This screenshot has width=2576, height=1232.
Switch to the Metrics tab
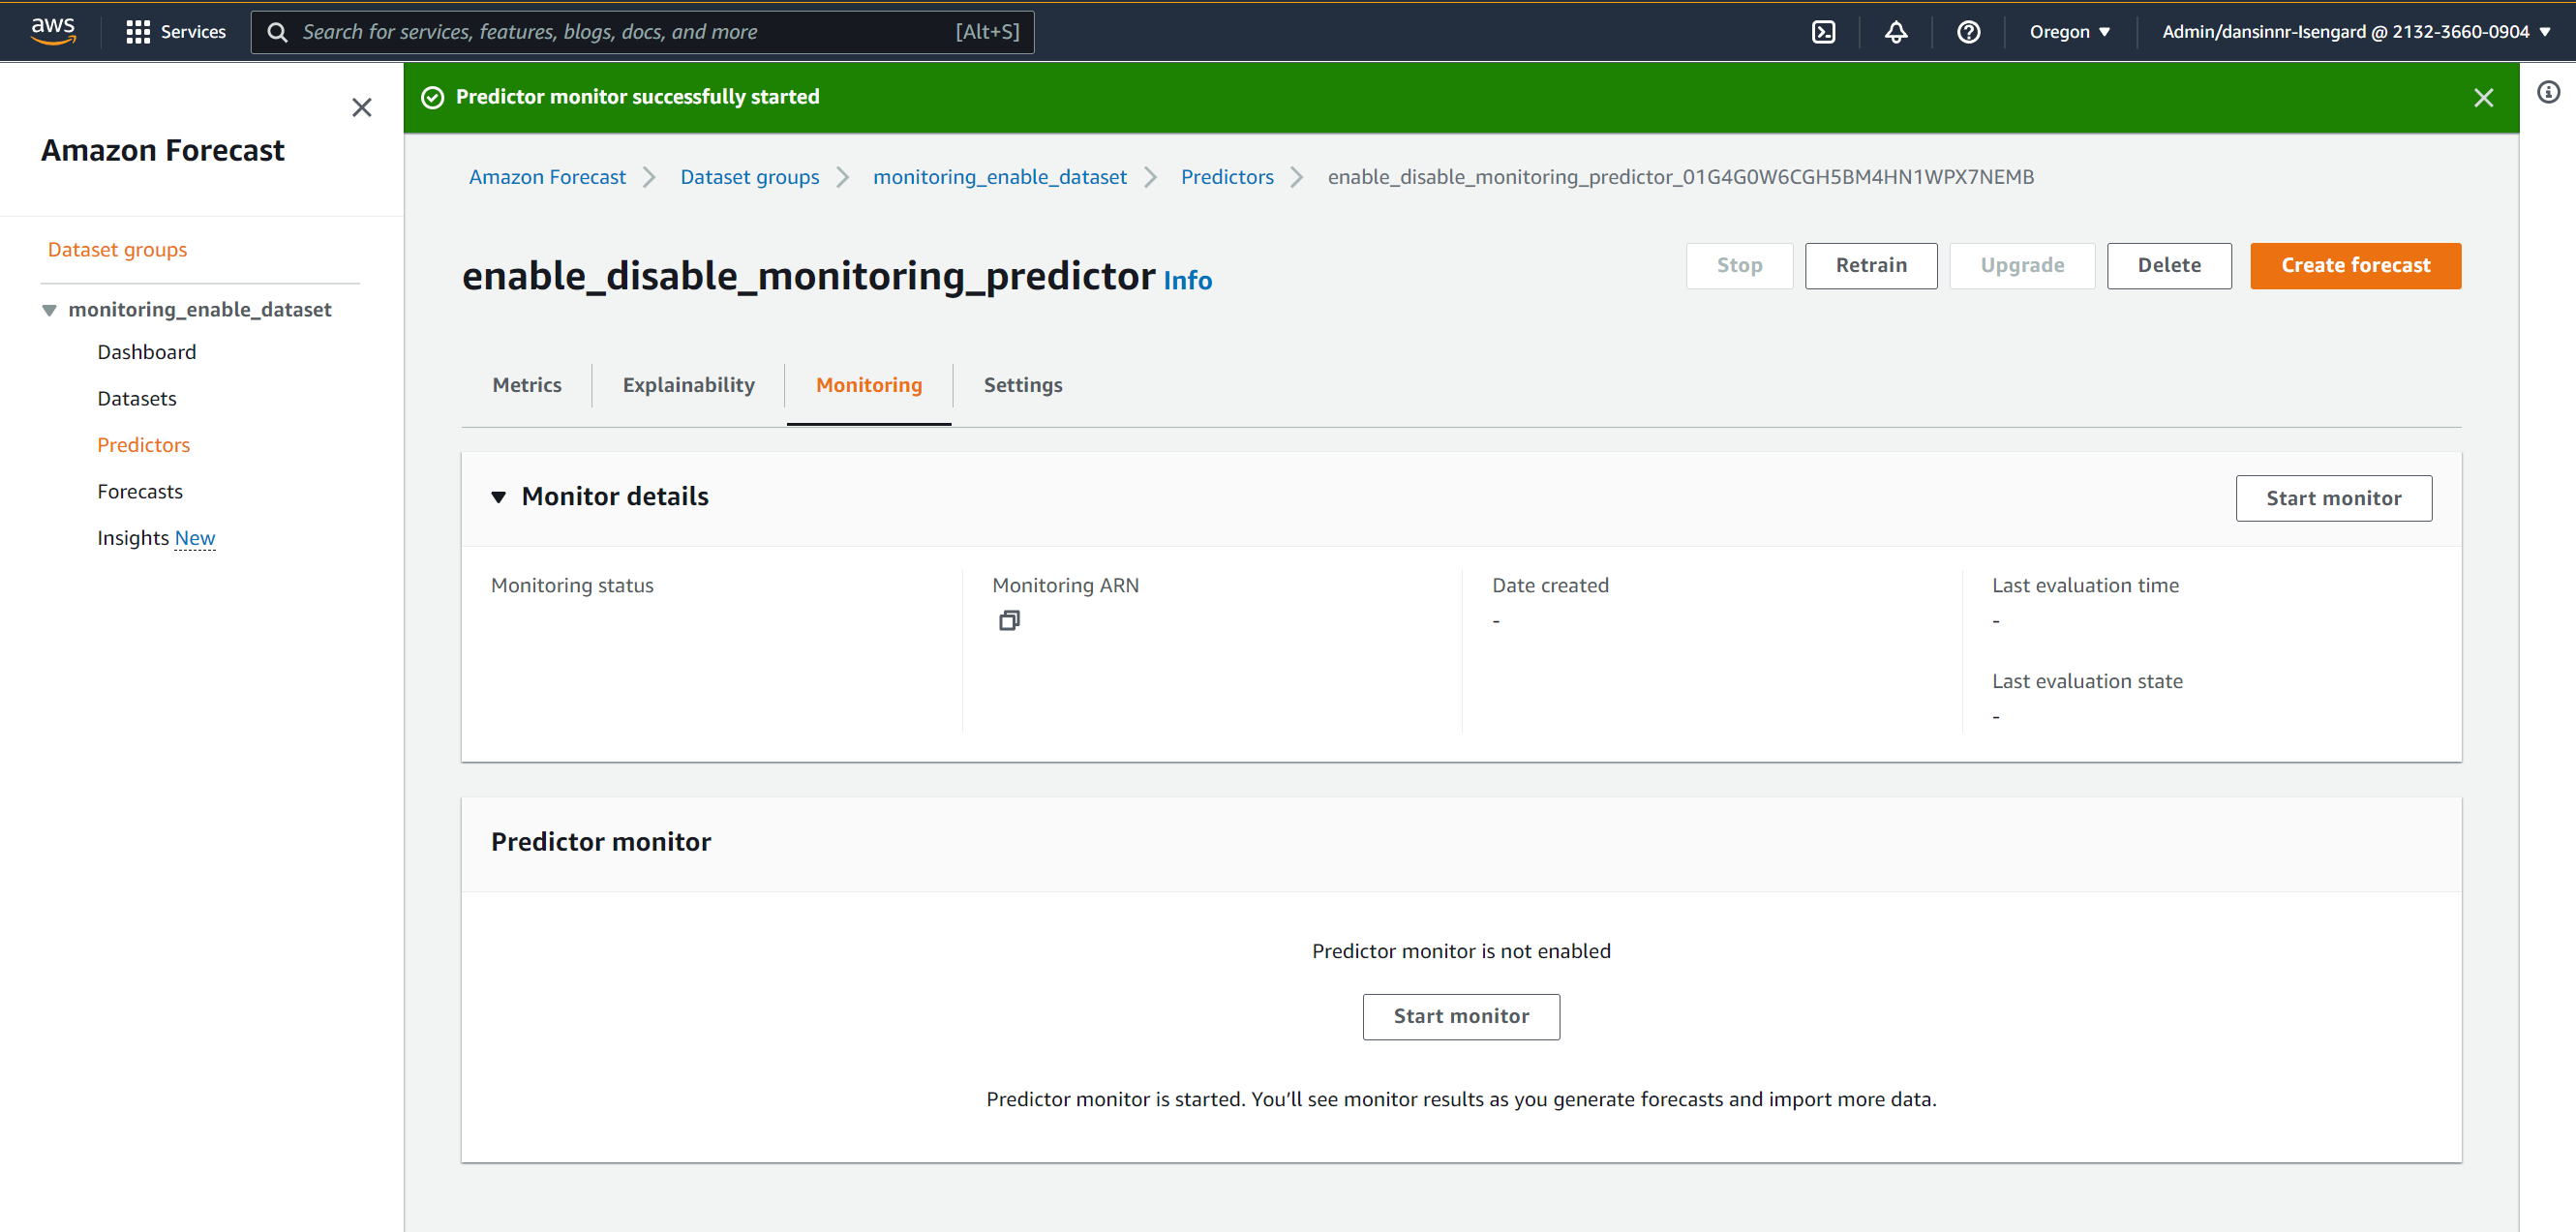coord(527,385)
